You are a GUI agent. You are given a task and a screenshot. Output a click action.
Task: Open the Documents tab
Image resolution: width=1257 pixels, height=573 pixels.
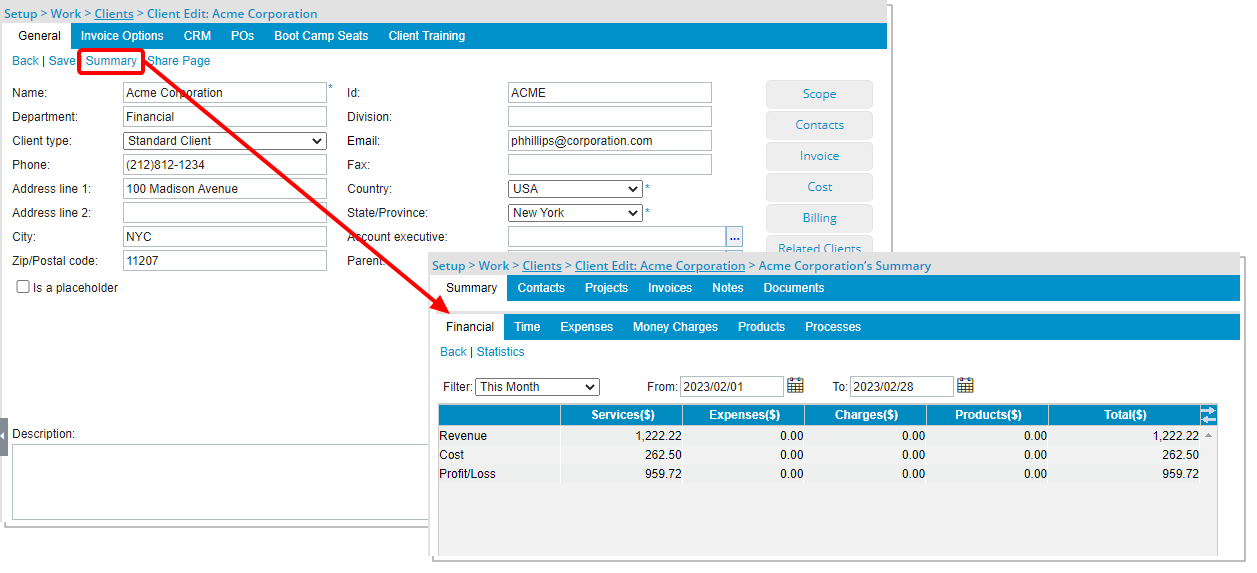[x=794, y=288]
